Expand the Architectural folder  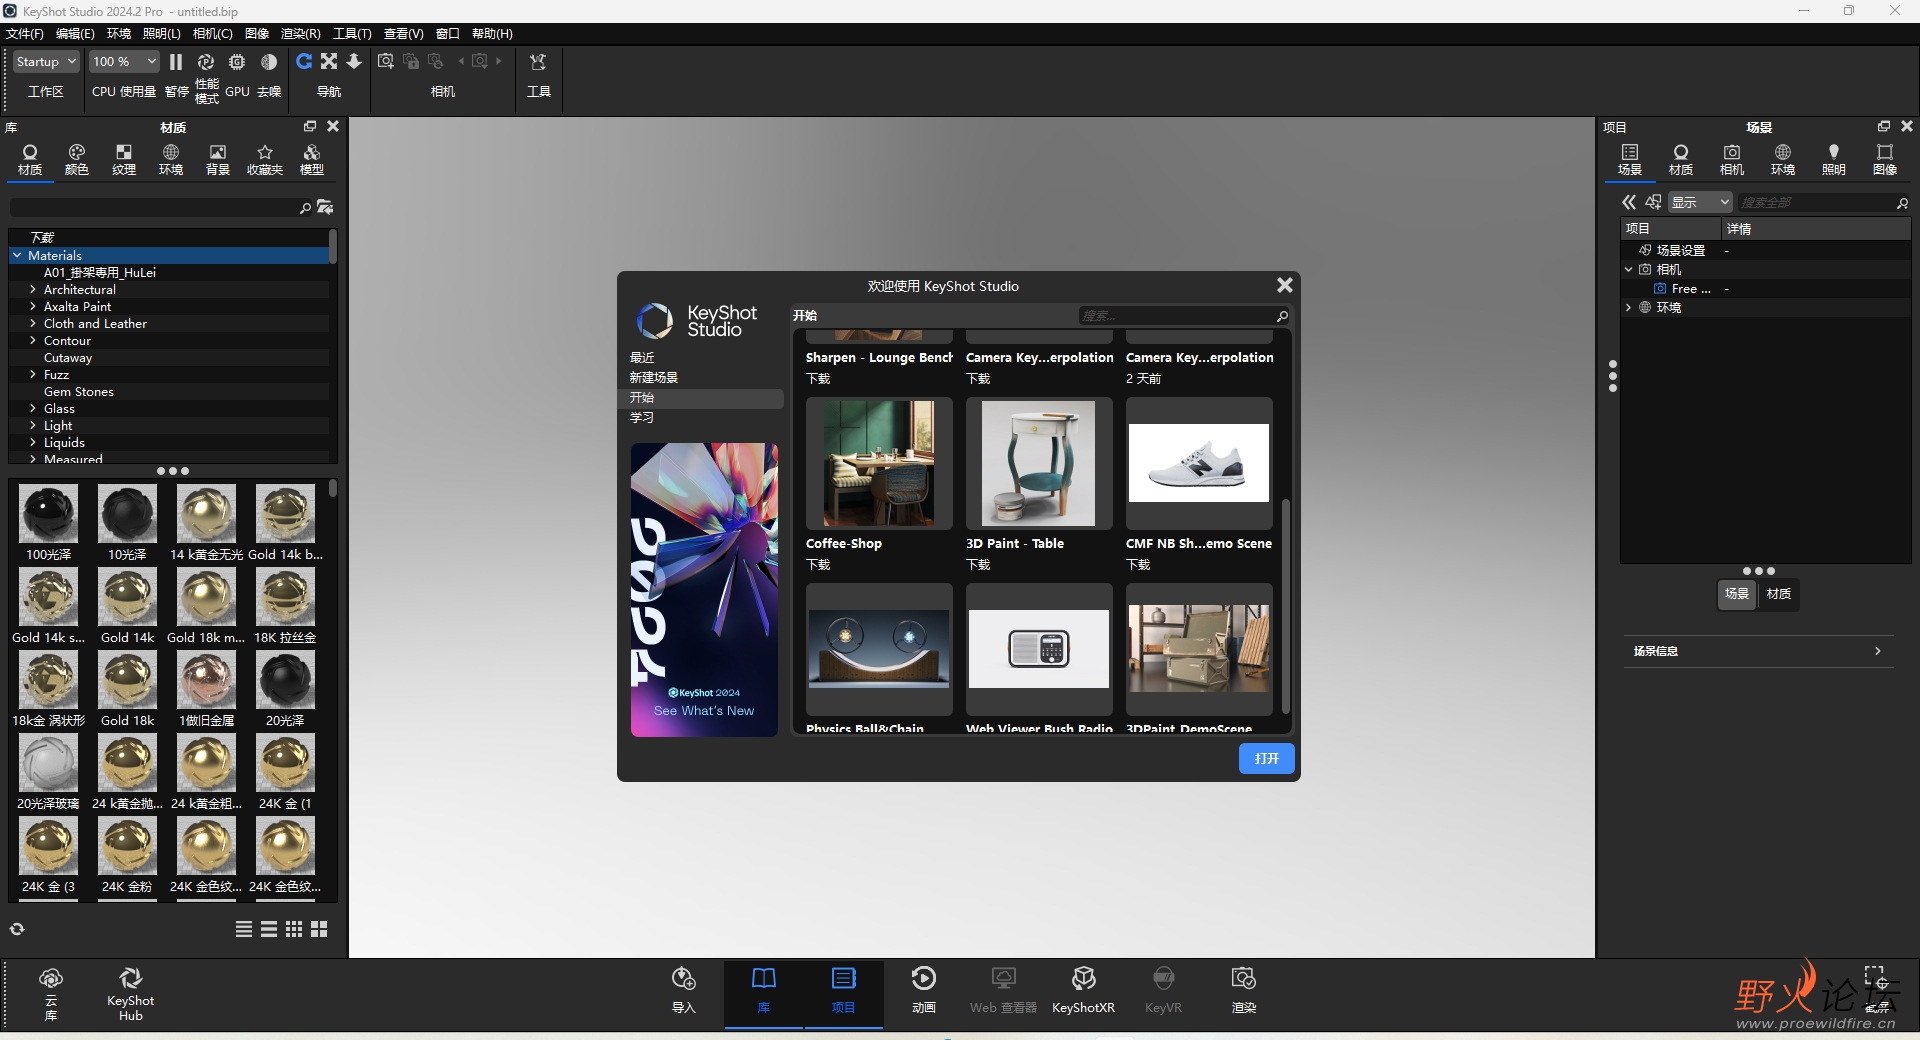33,290
